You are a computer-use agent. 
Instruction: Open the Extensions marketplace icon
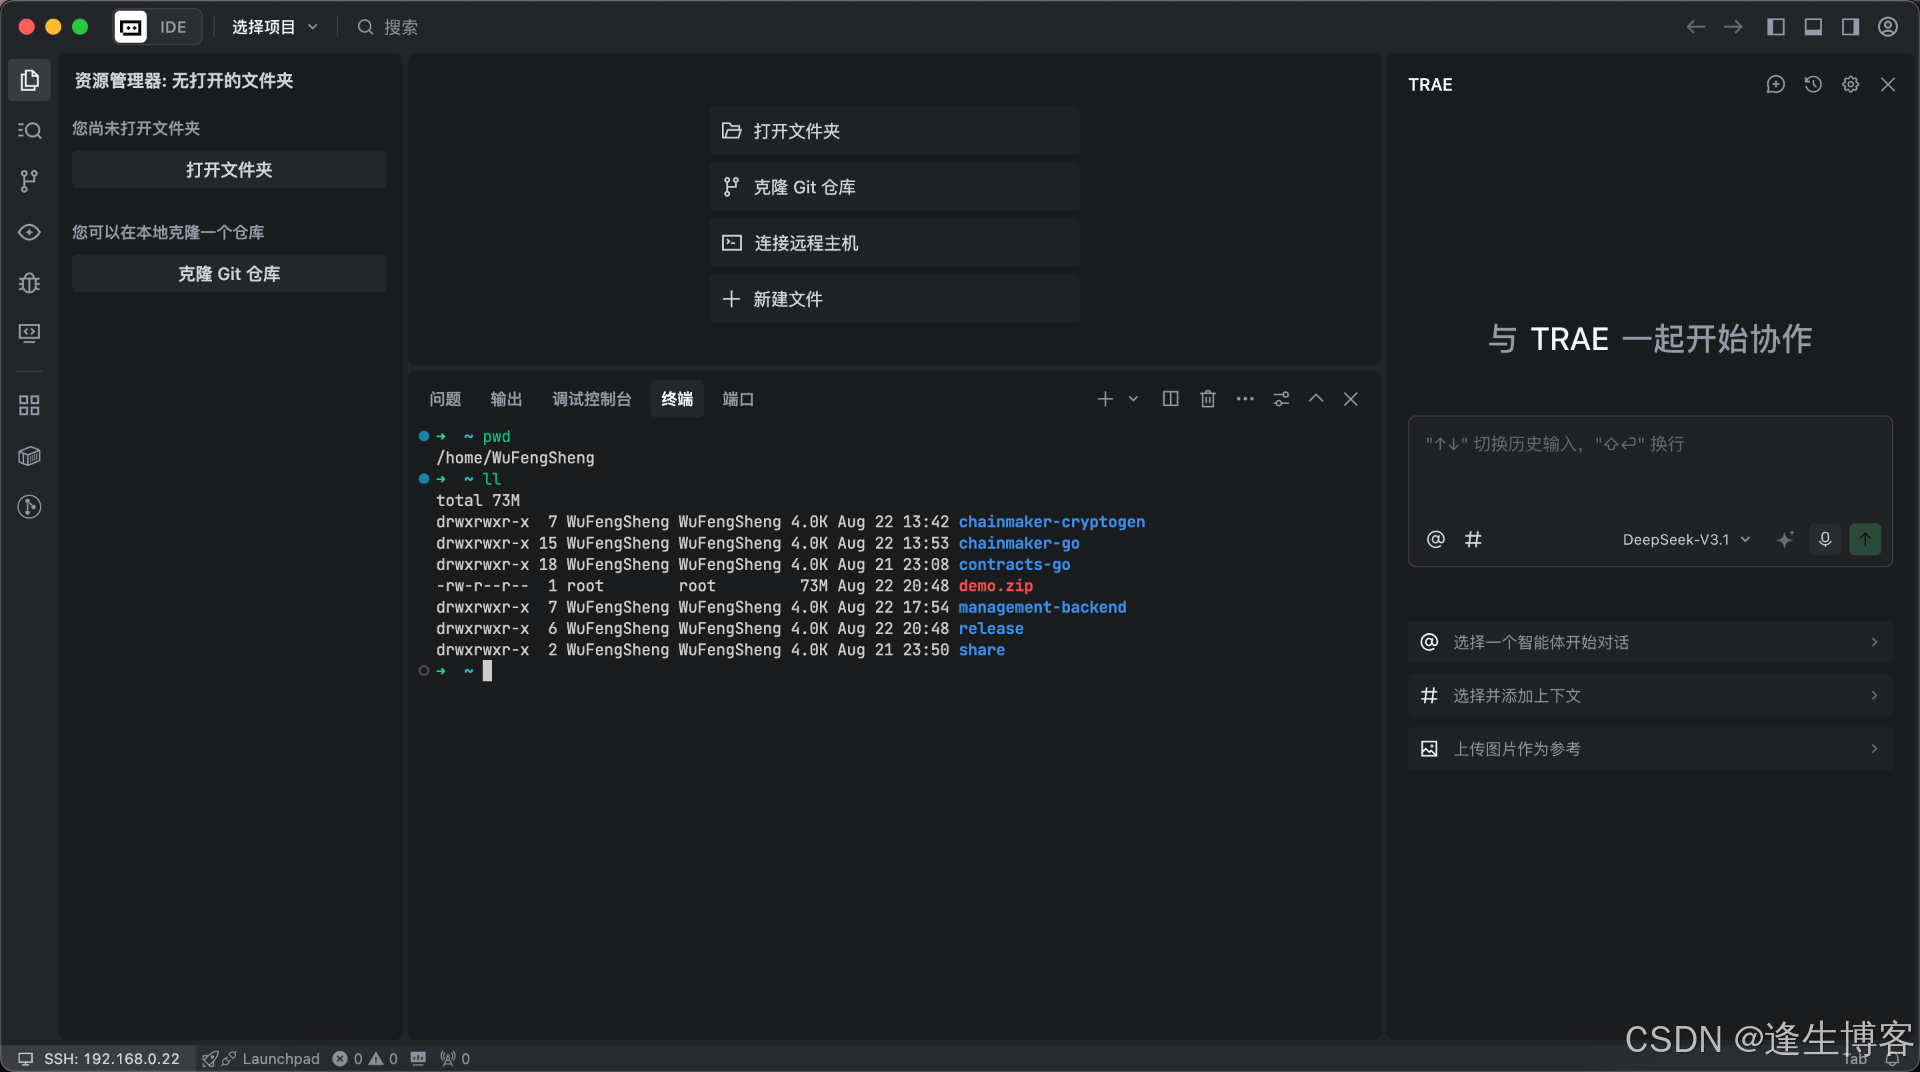coord(29,405)
